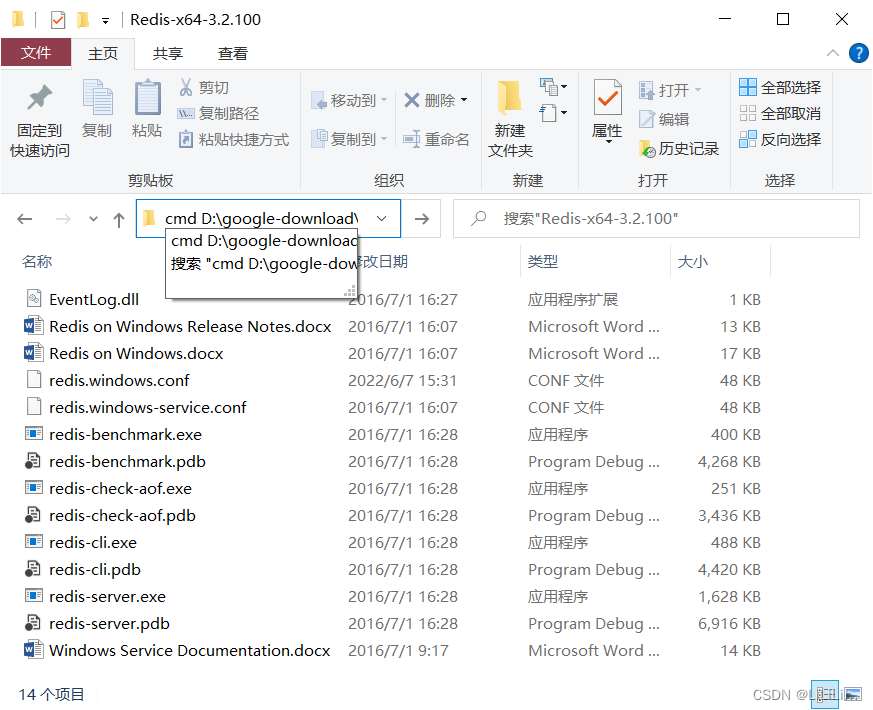The width and height of the screenshot is (873, 710).
Task: Click the New folder (新建文件夹) icon
Action: click(510, 97)
